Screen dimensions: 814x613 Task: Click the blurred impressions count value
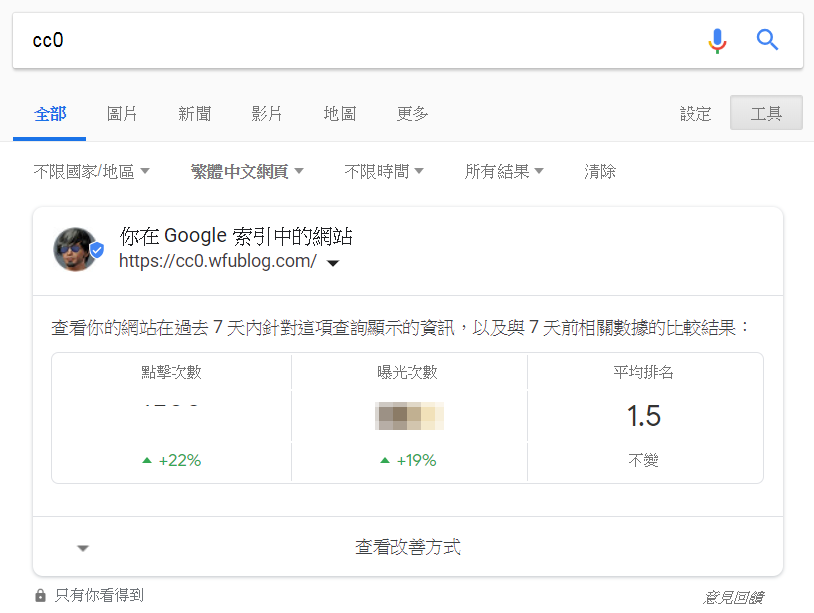point(409,416)
